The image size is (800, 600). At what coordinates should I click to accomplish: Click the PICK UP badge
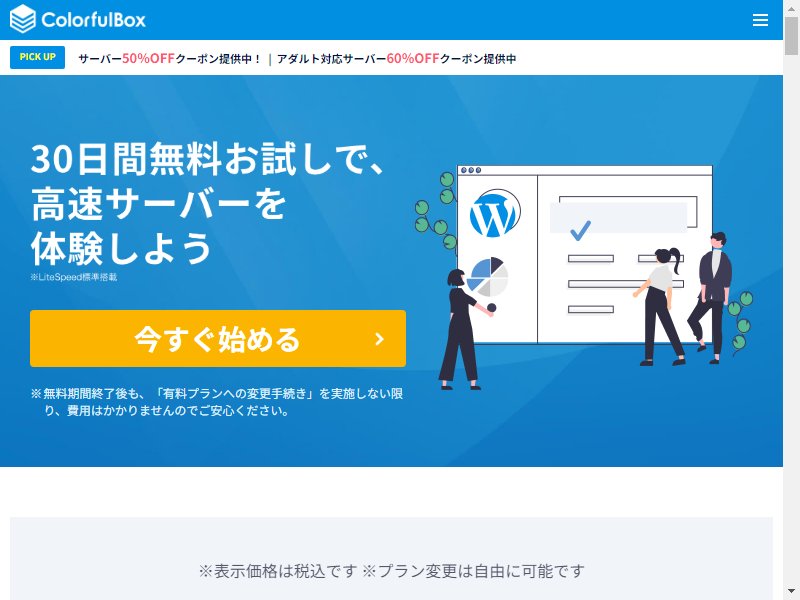[37, 57]
